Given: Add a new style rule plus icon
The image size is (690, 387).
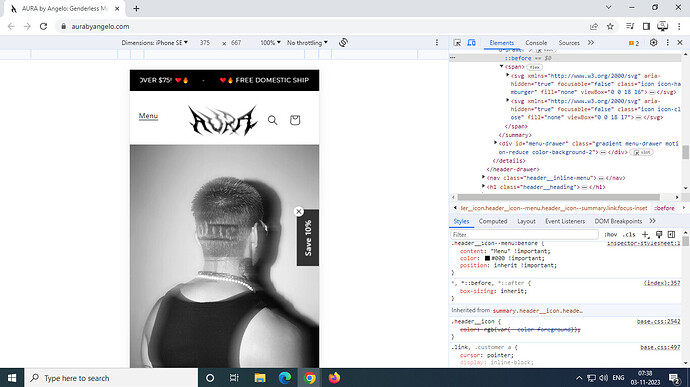Looking at the screenshot, I should point(645,235).
